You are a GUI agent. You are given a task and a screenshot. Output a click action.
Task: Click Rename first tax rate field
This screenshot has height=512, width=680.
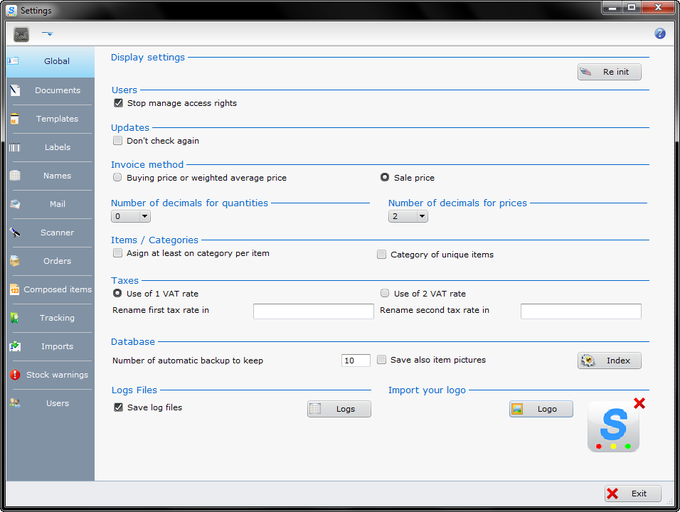pyautogui.click(x=313, y=311)
